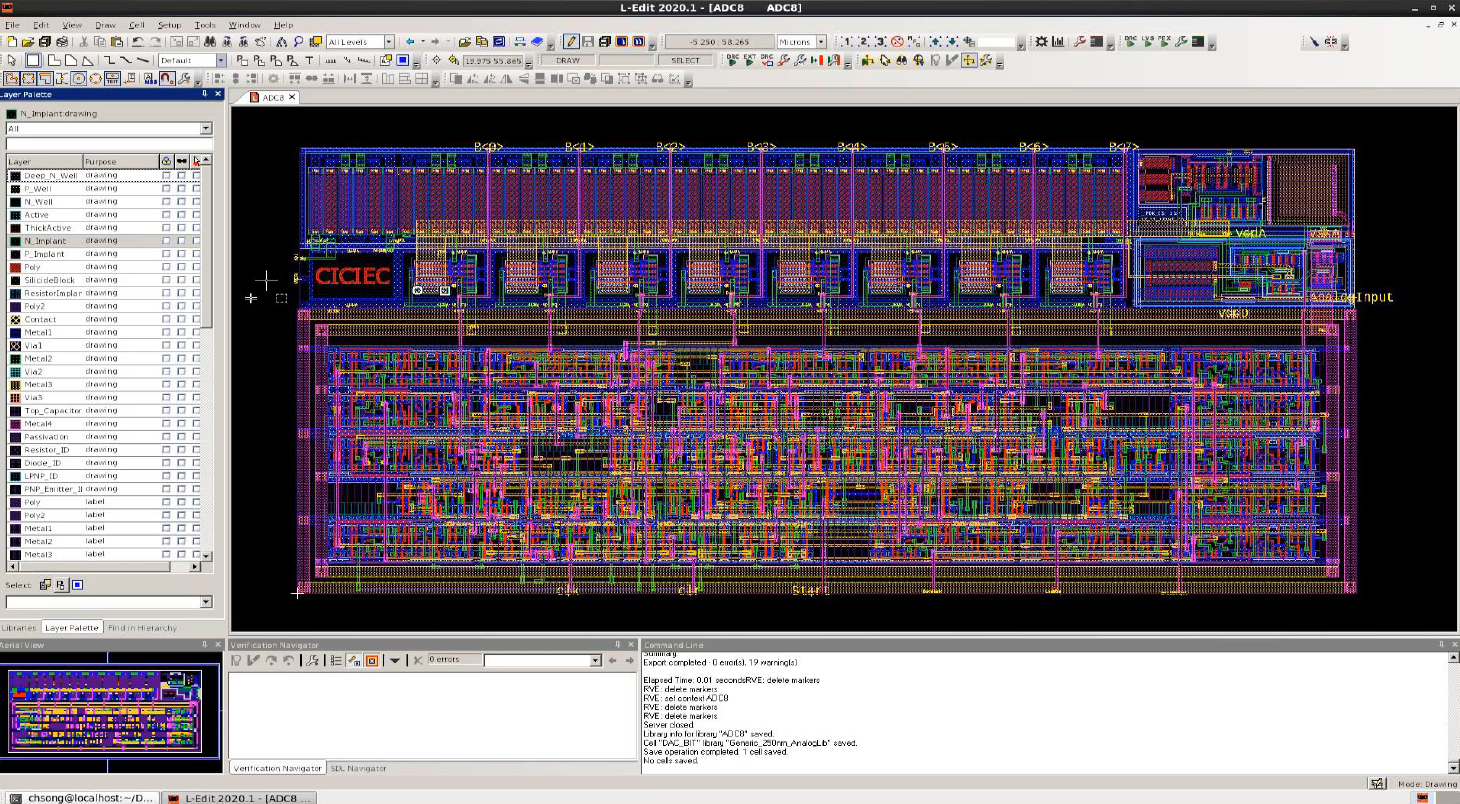Click binoculars find icon in main toolbar

[210, 42]
